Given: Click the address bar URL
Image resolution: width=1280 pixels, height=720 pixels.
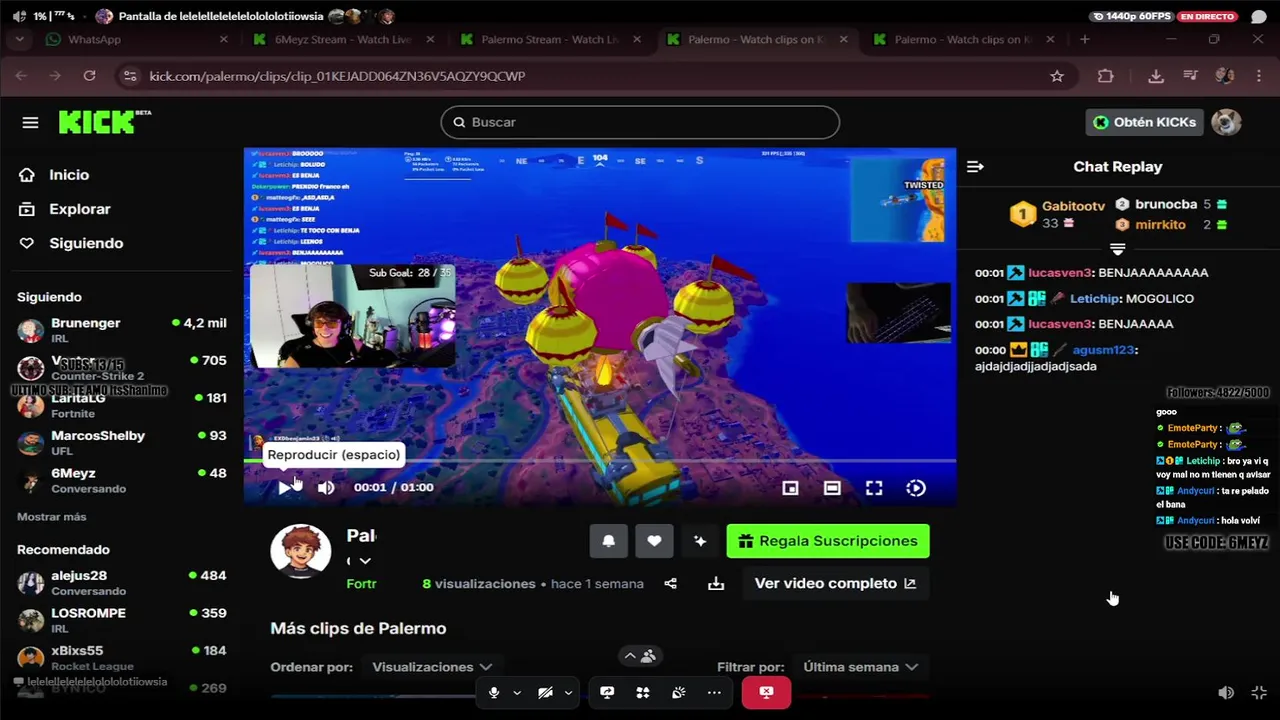Looking at the screenshot, I should 337,76.
